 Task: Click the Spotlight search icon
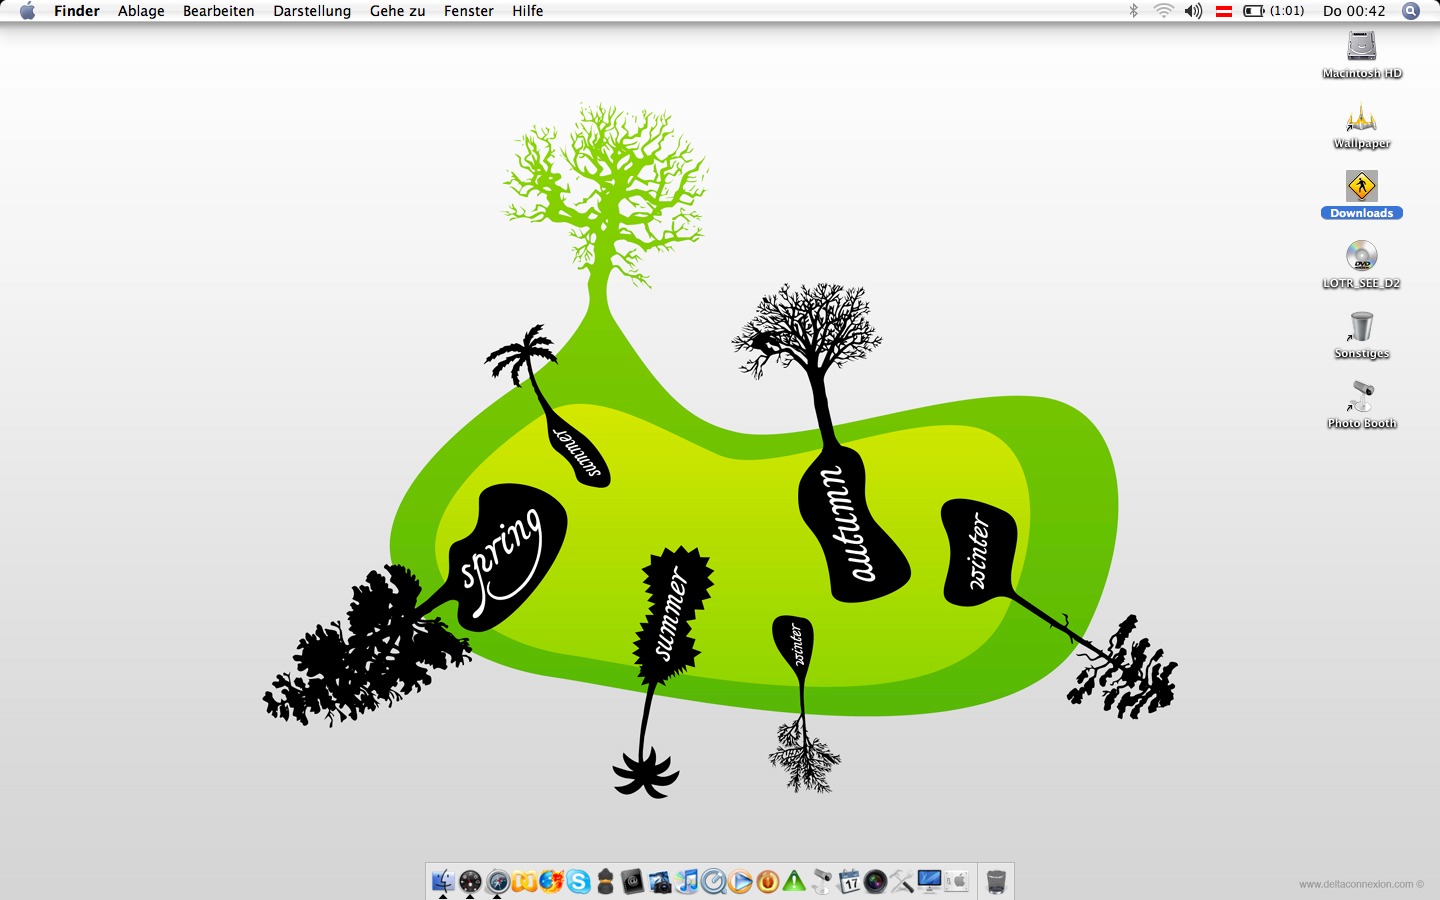coord(1411,11)
